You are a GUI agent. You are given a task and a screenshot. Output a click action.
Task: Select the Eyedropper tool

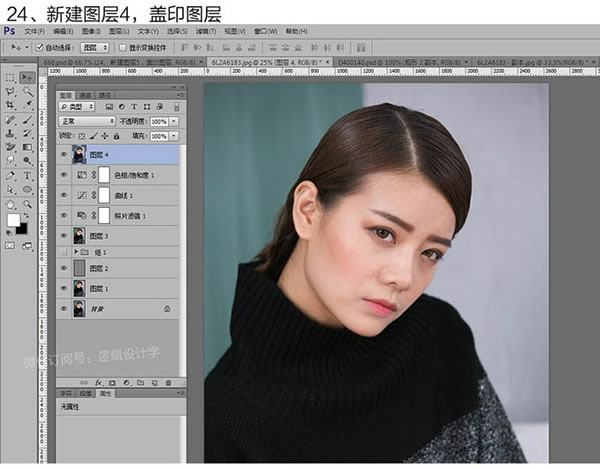tap(27, 105)
